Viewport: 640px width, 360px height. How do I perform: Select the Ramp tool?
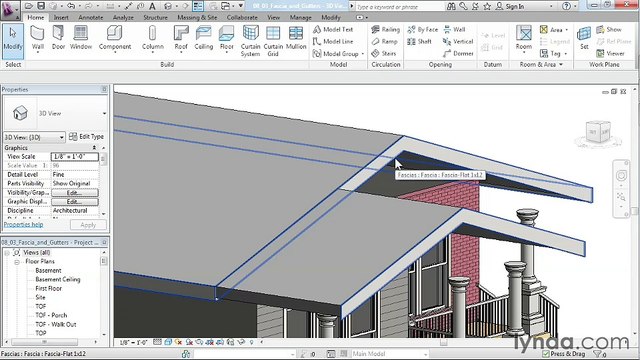(384, 41)
